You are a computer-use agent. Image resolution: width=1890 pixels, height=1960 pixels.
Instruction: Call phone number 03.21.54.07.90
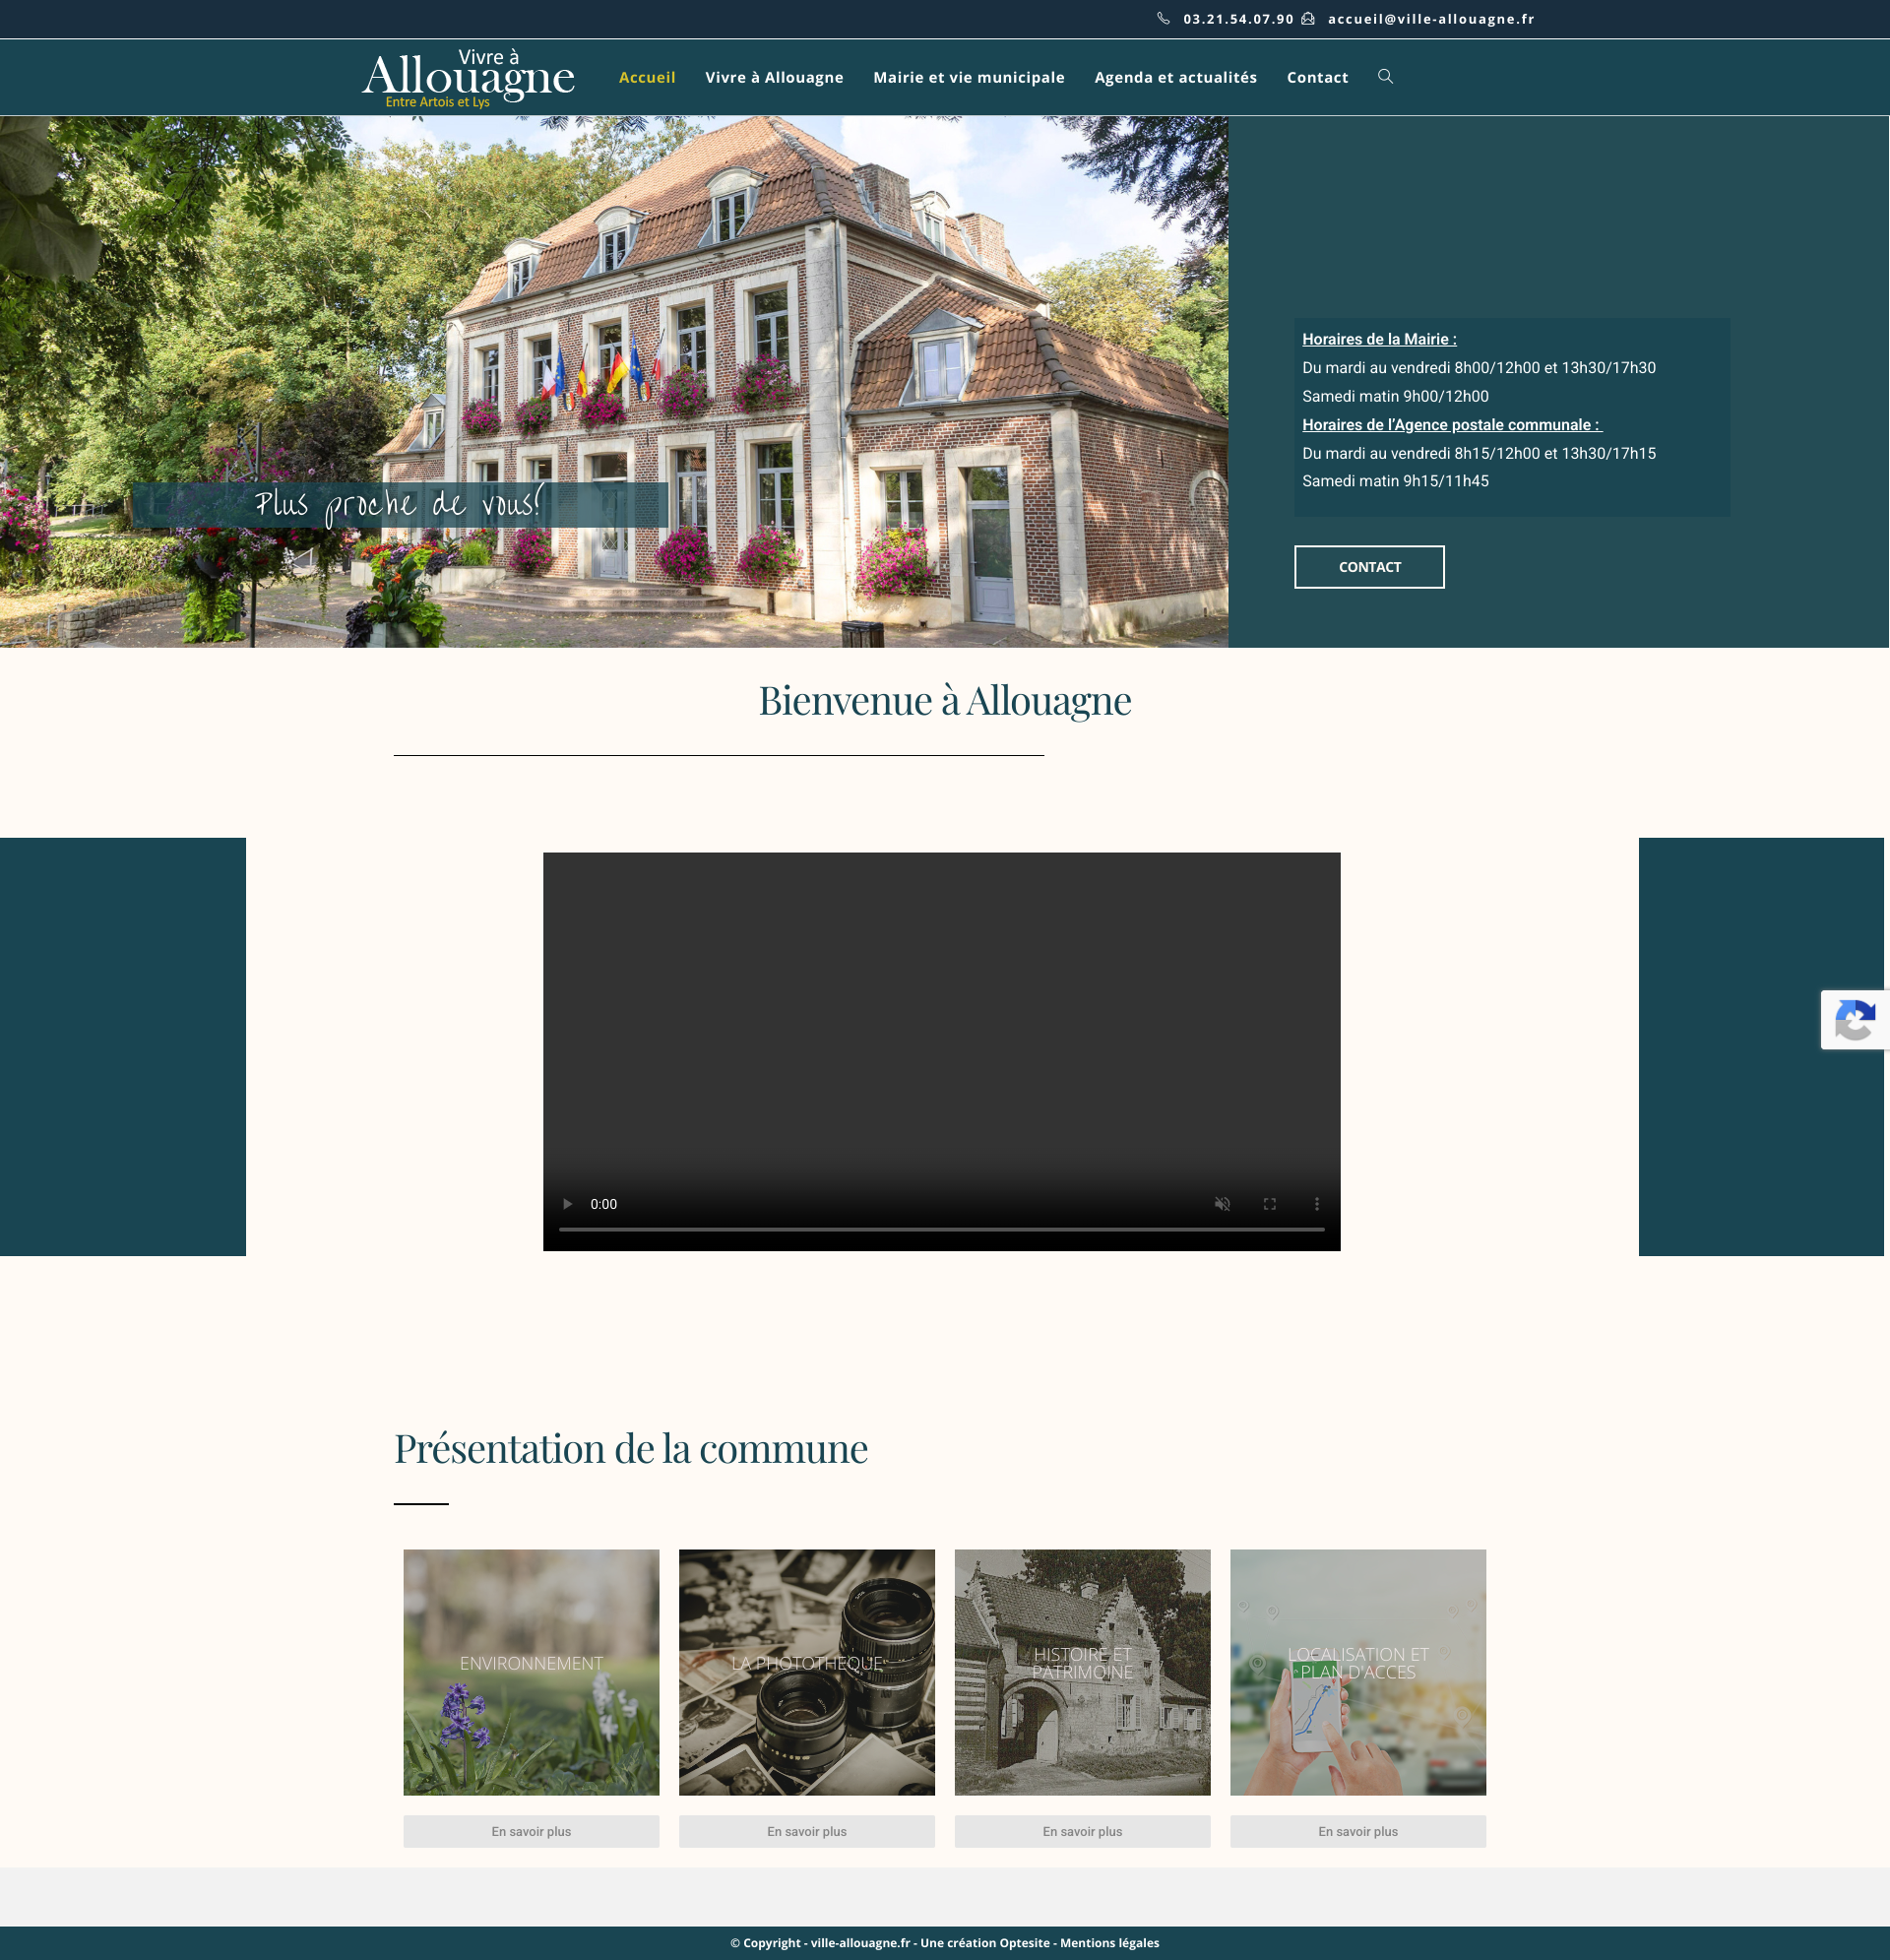point(1238,19)
